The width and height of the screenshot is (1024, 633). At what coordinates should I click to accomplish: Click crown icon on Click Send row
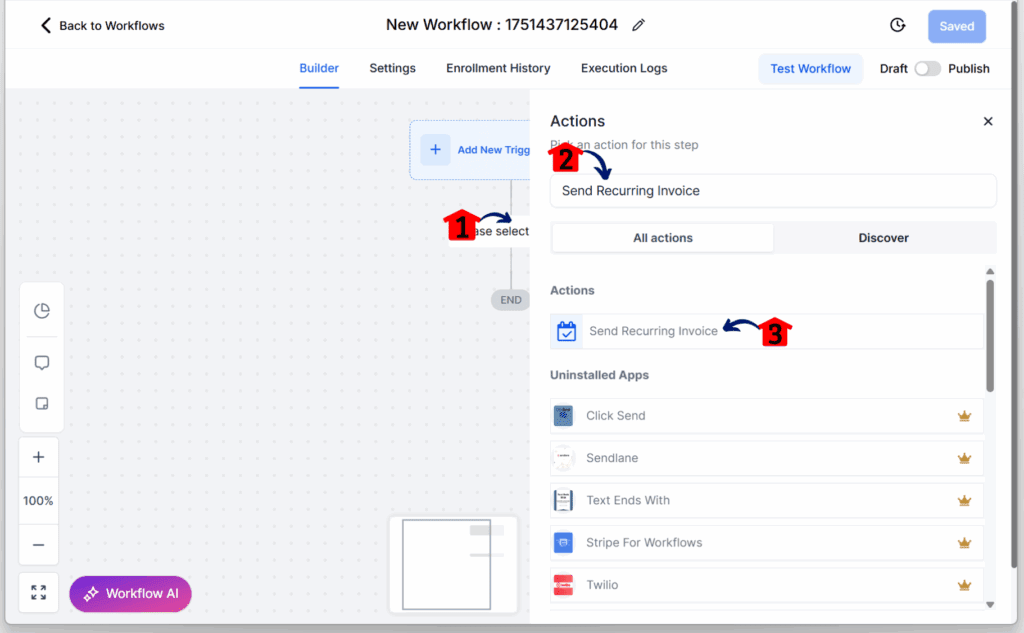964,416
